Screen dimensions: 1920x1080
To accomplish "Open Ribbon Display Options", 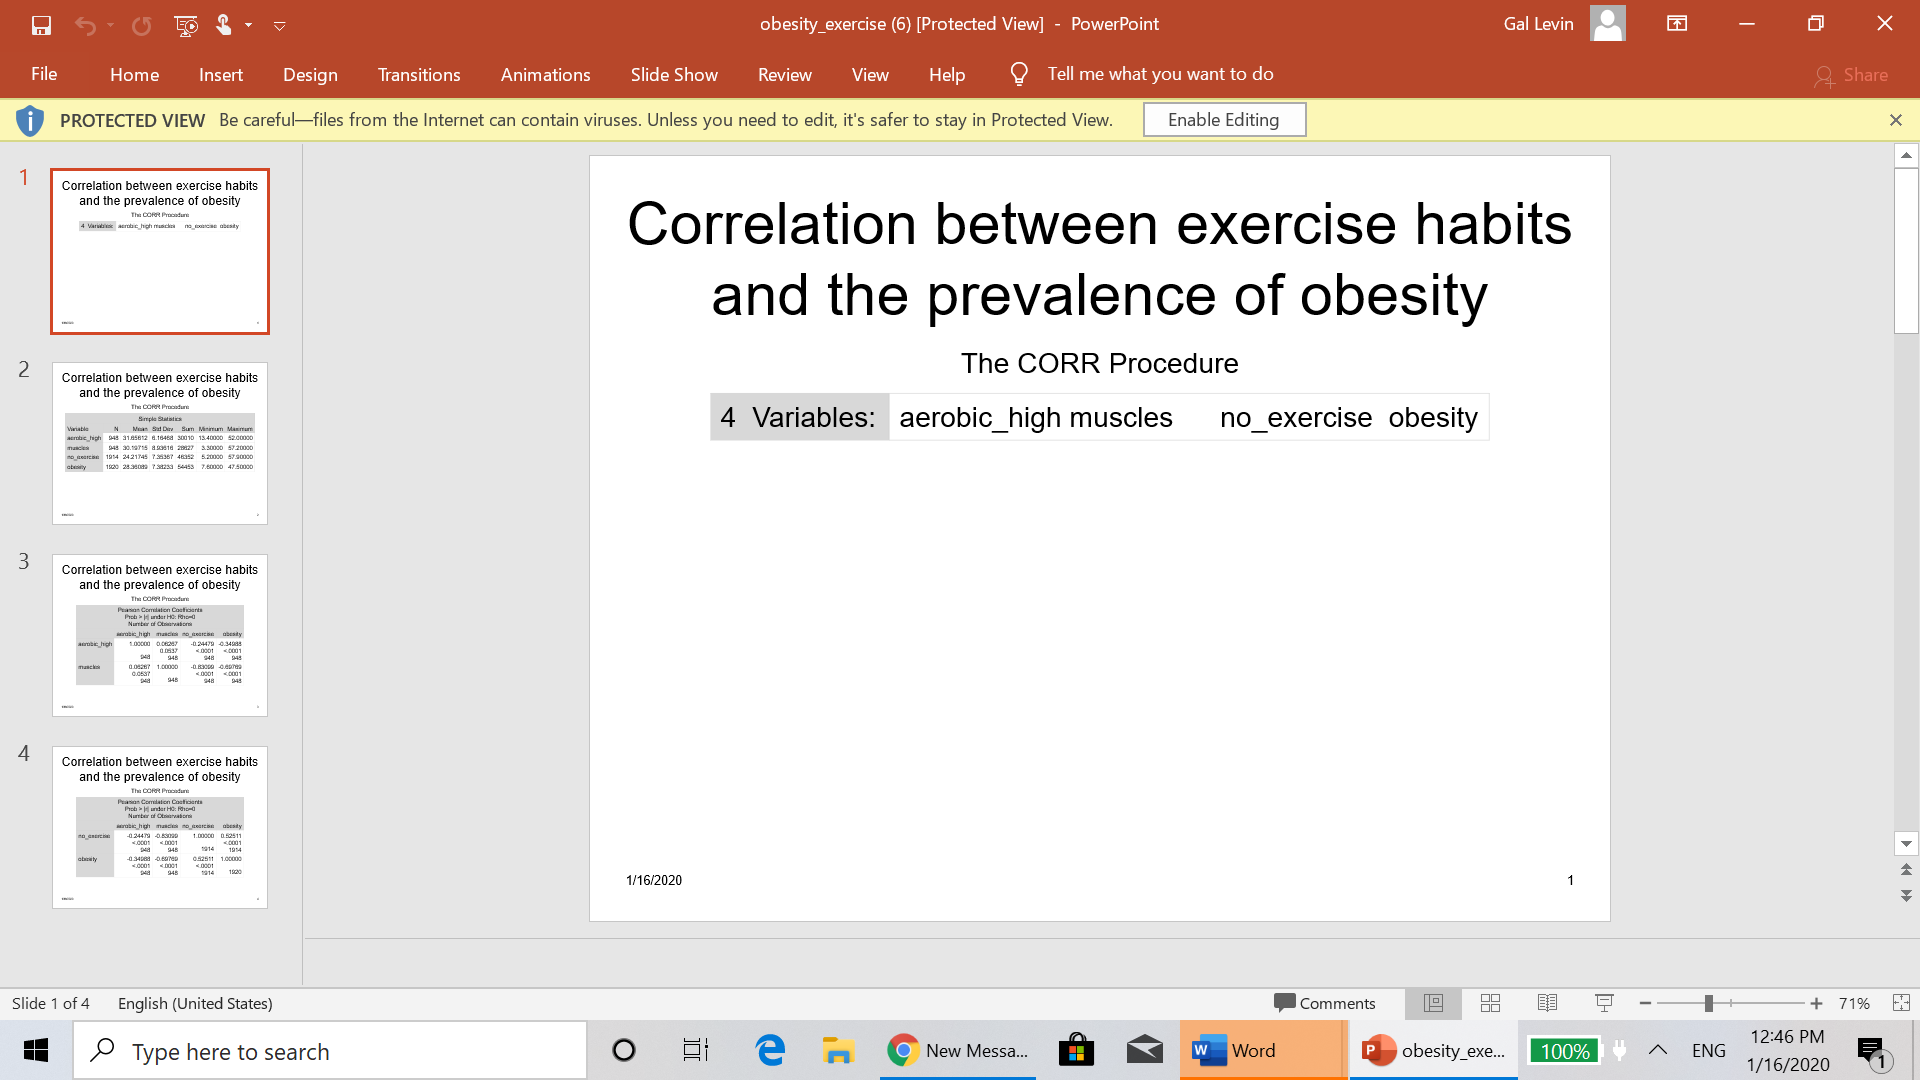I will click(x=1677, y=23).
